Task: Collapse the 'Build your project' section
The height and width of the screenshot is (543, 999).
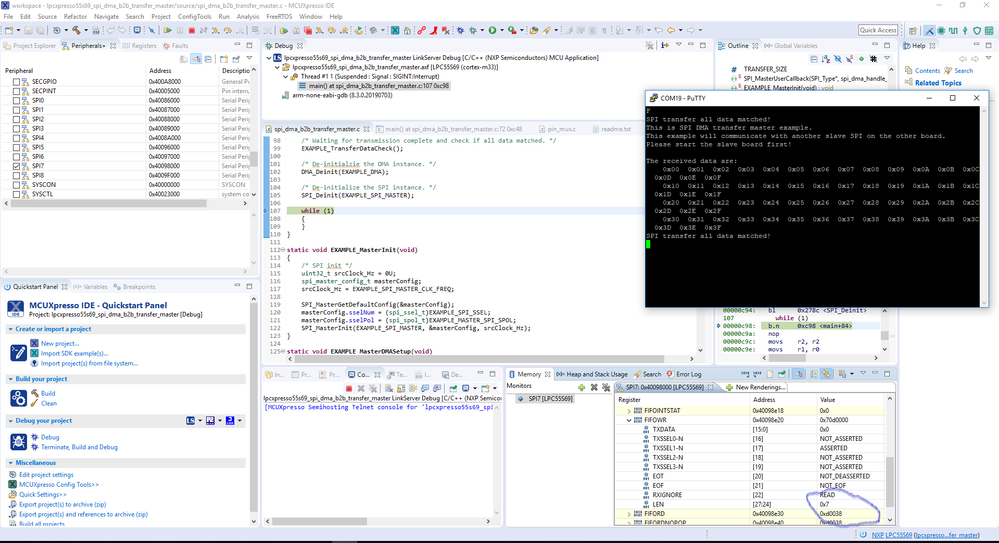Action: pyautogui.click(x=10, y=379)
